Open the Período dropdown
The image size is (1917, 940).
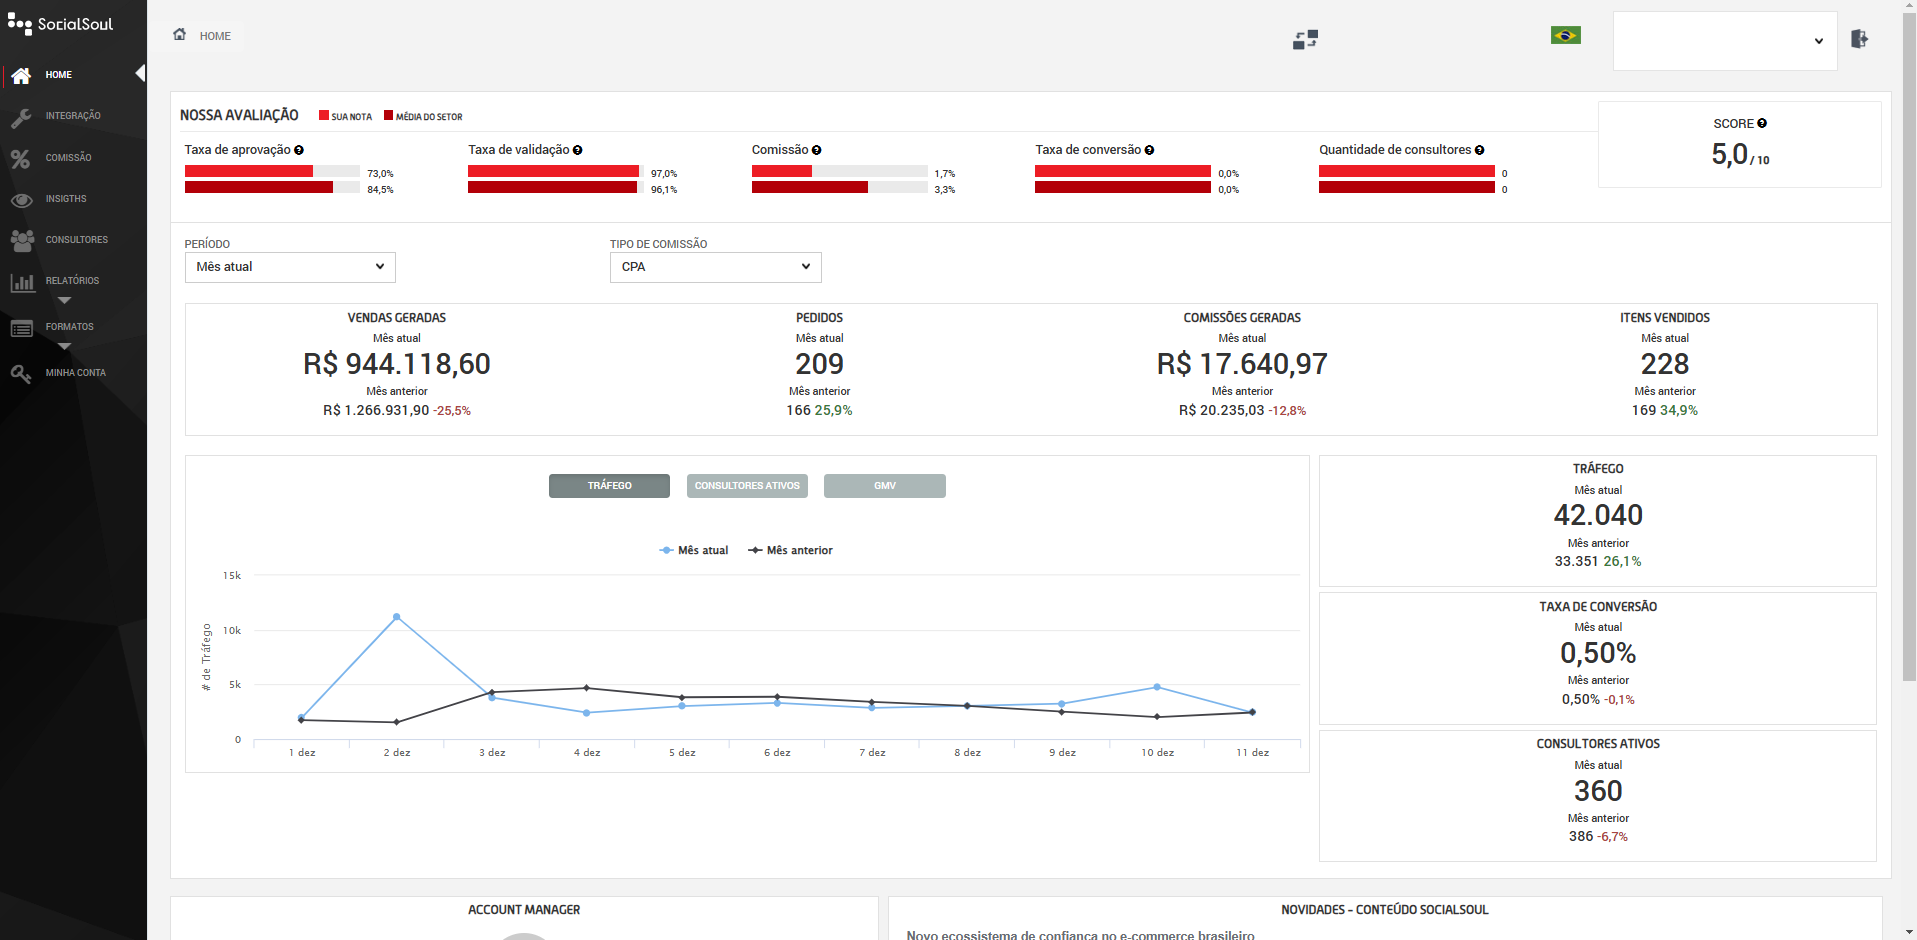290,267
